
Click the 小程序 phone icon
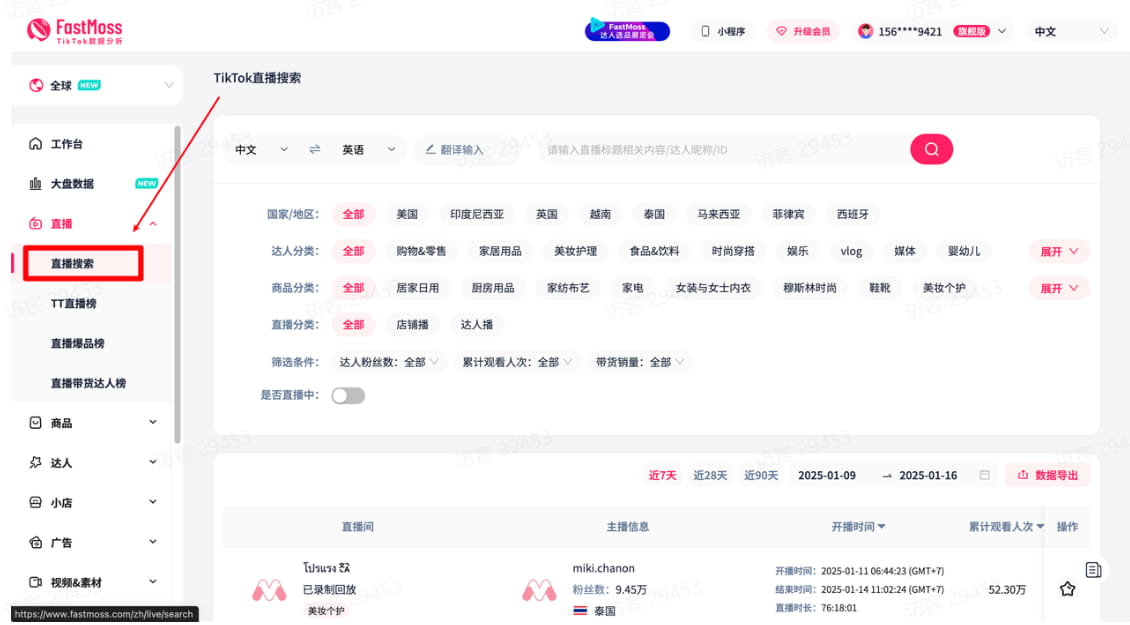(705, 32)
